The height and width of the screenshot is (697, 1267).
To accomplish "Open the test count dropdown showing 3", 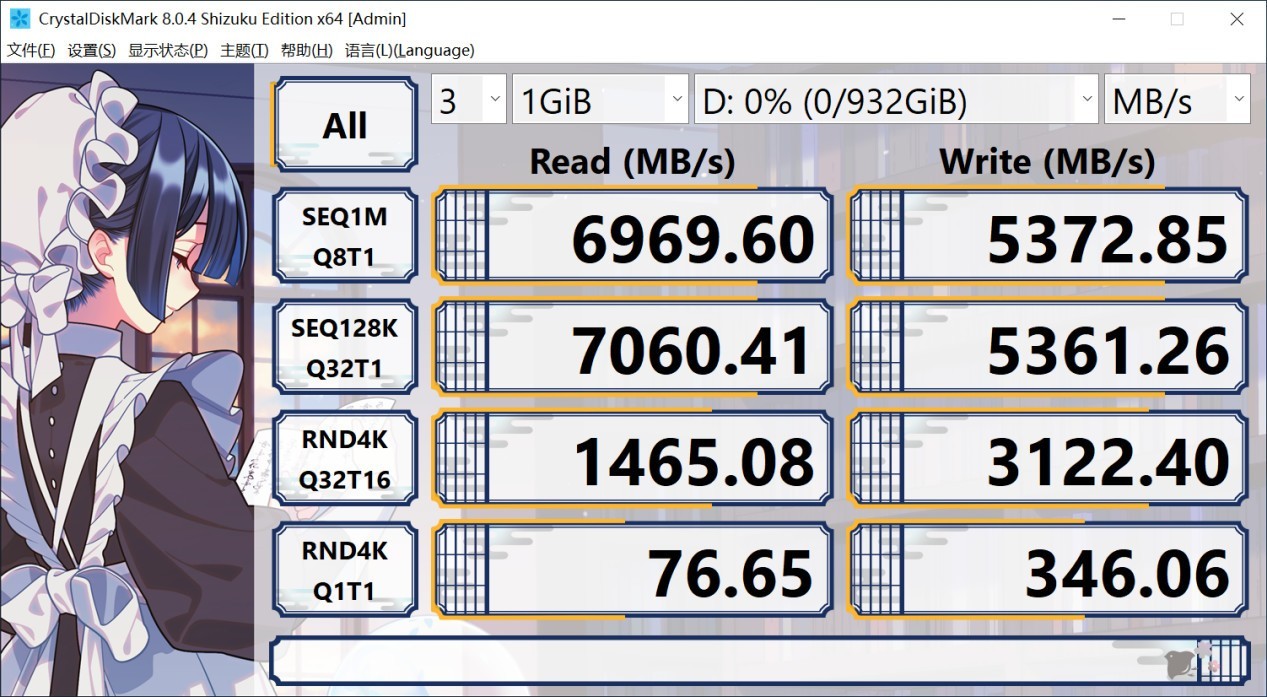I will 469,99.
